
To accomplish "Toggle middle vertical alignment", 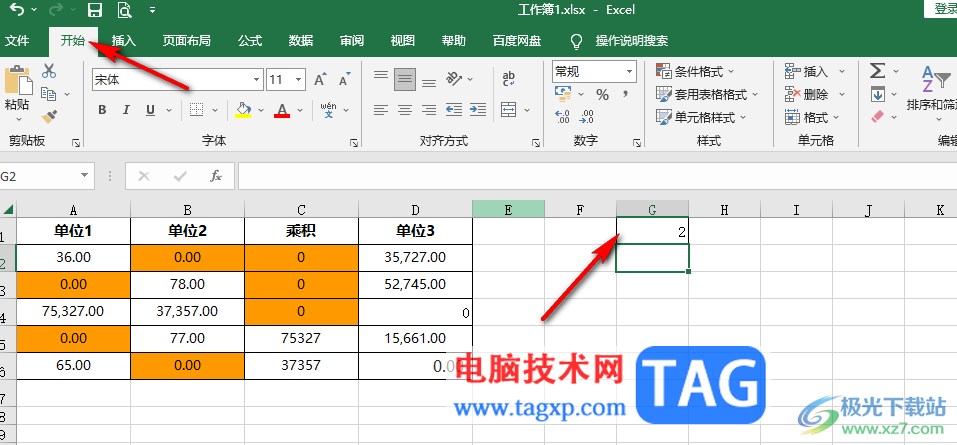I will tap(405, 79).
